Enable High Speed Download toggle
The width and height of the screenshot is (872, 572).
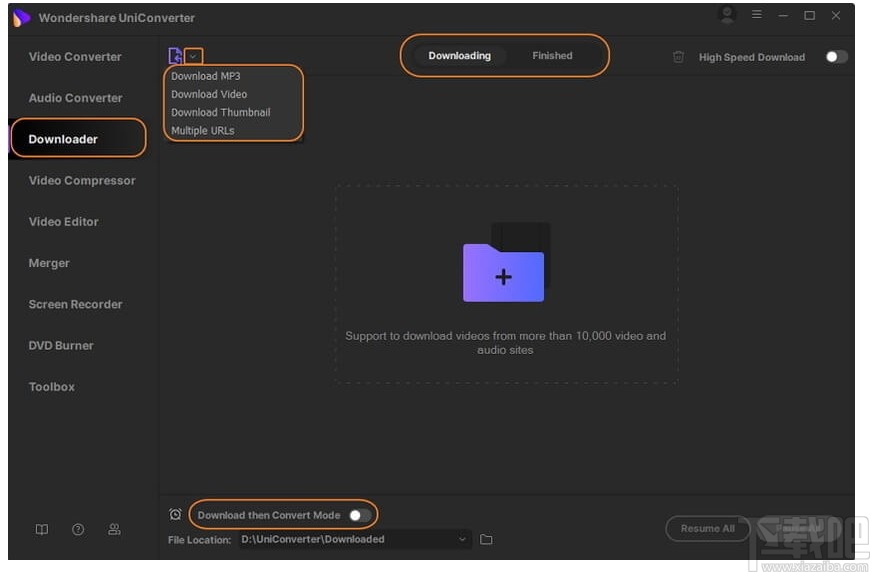click(x=836, y=57)
